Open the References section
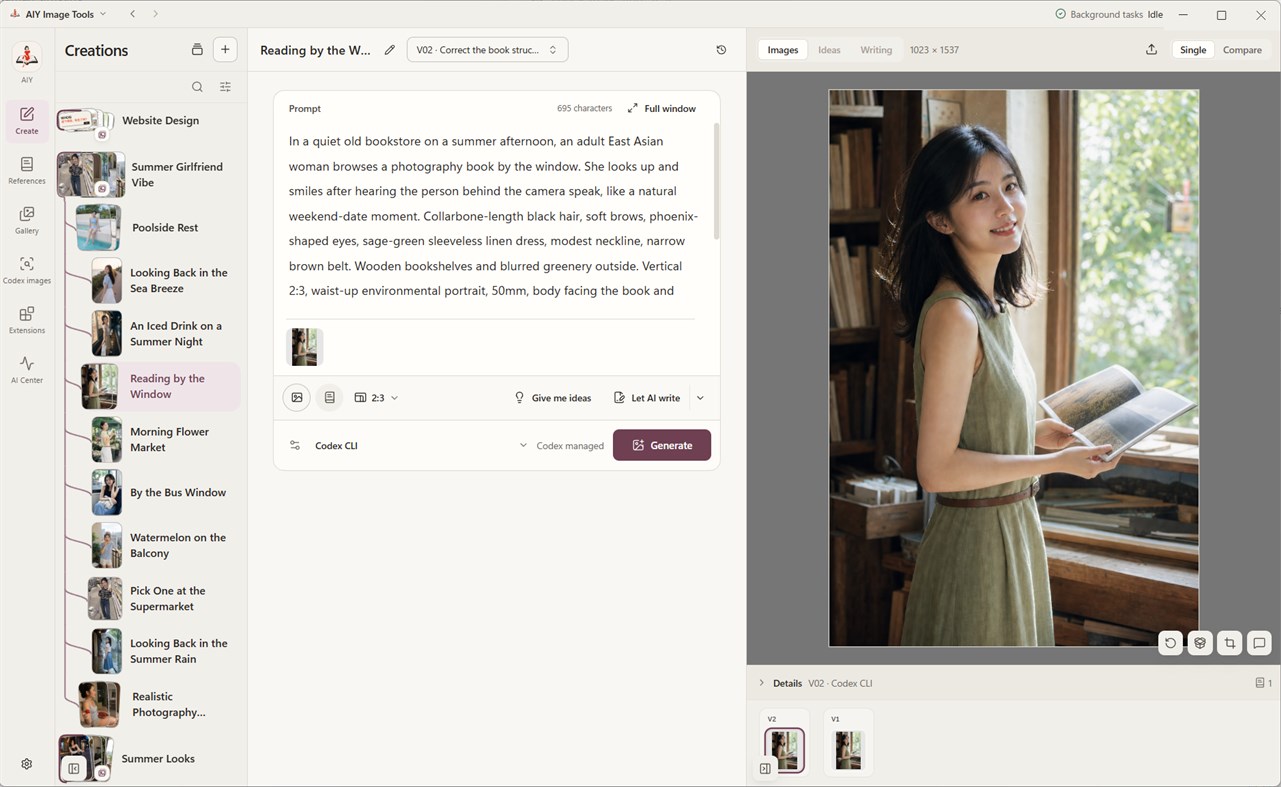1281x787 pixels. (x=27, y=170)
